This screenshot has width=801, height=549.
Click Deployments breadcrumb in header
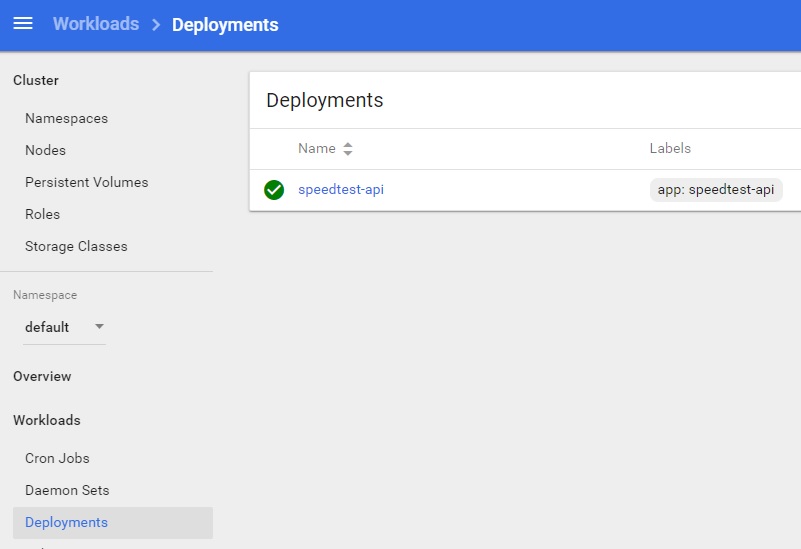[x=225, y=25]
